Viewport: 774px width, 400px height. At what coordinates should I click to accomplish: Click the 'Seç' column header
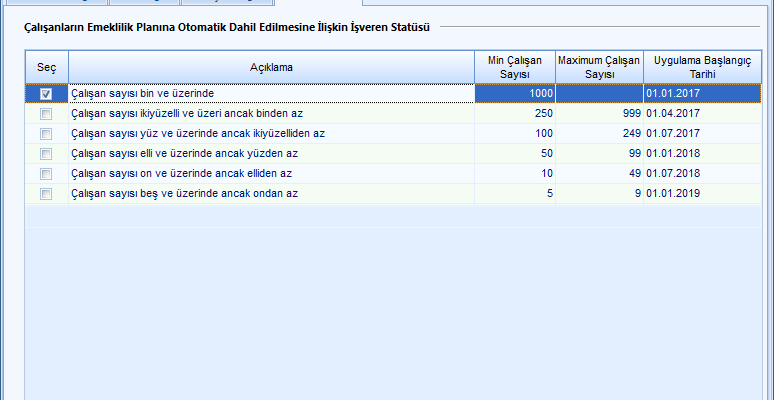[x=46, y=67]
